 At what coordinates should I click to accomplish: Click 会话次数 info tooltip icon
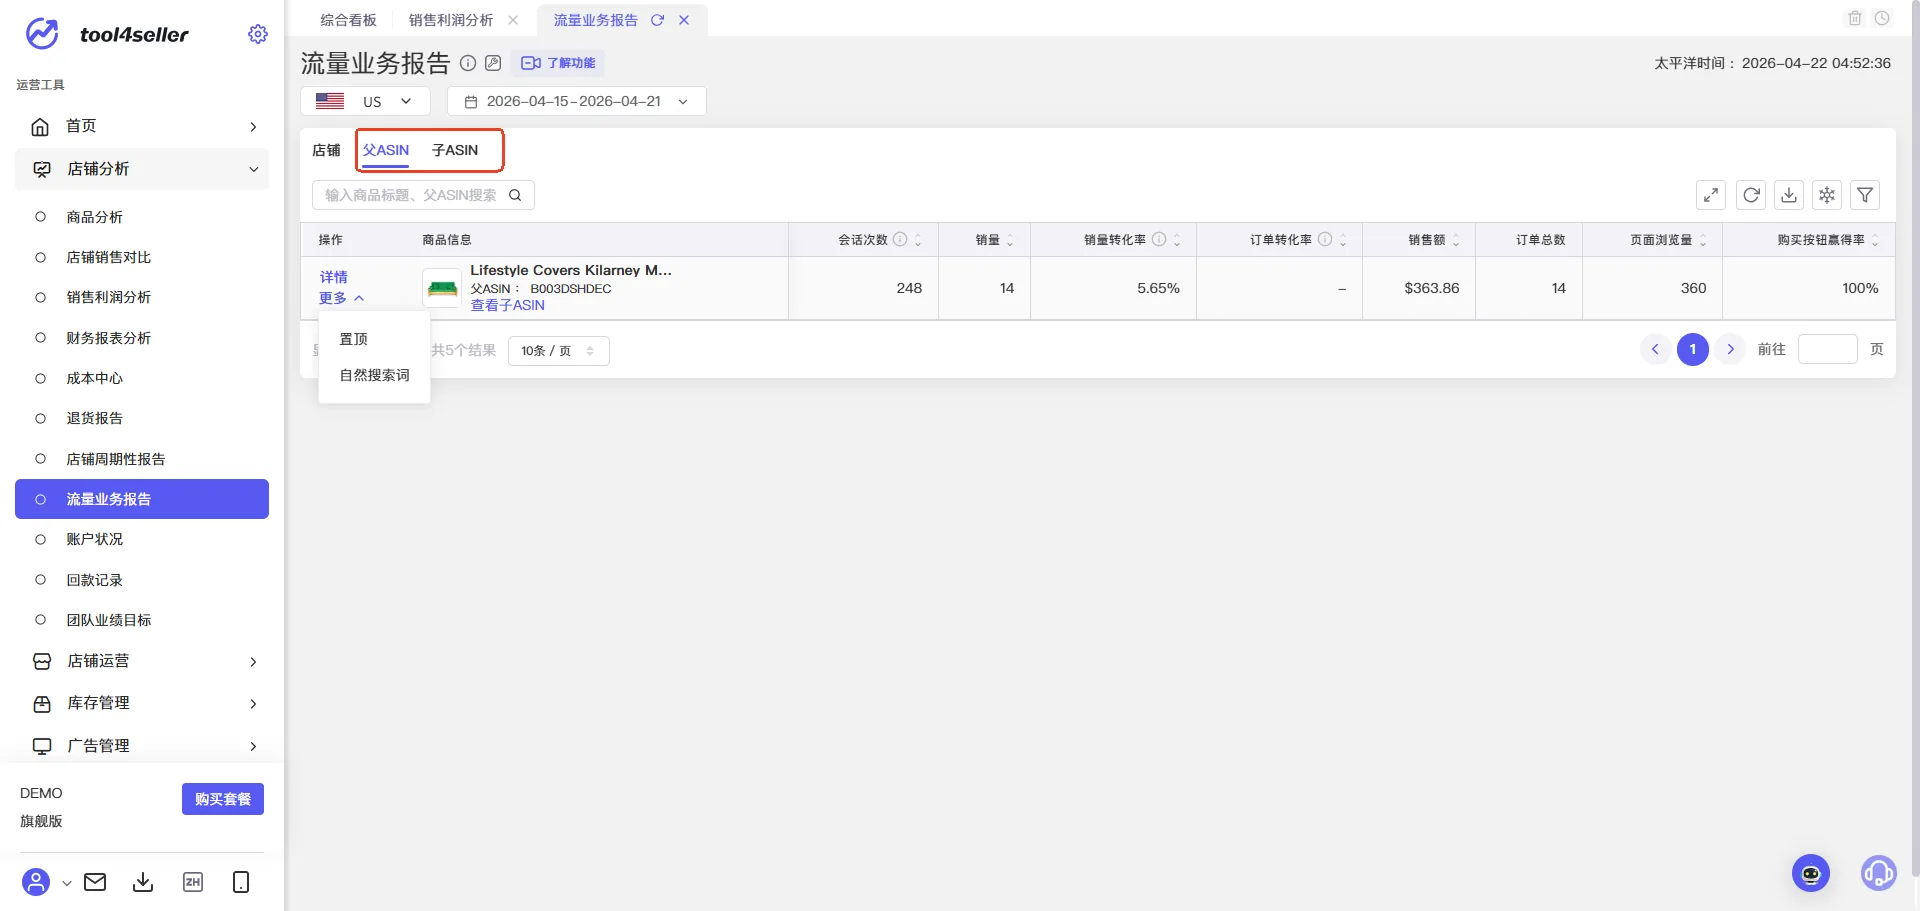tap(900, 239)
